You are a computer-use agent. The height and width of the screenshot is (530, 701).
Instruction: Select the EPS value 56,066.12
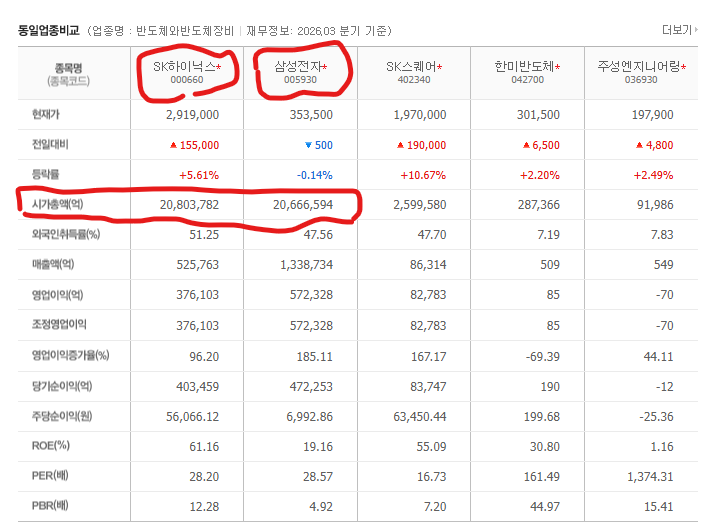pos(193,417)
